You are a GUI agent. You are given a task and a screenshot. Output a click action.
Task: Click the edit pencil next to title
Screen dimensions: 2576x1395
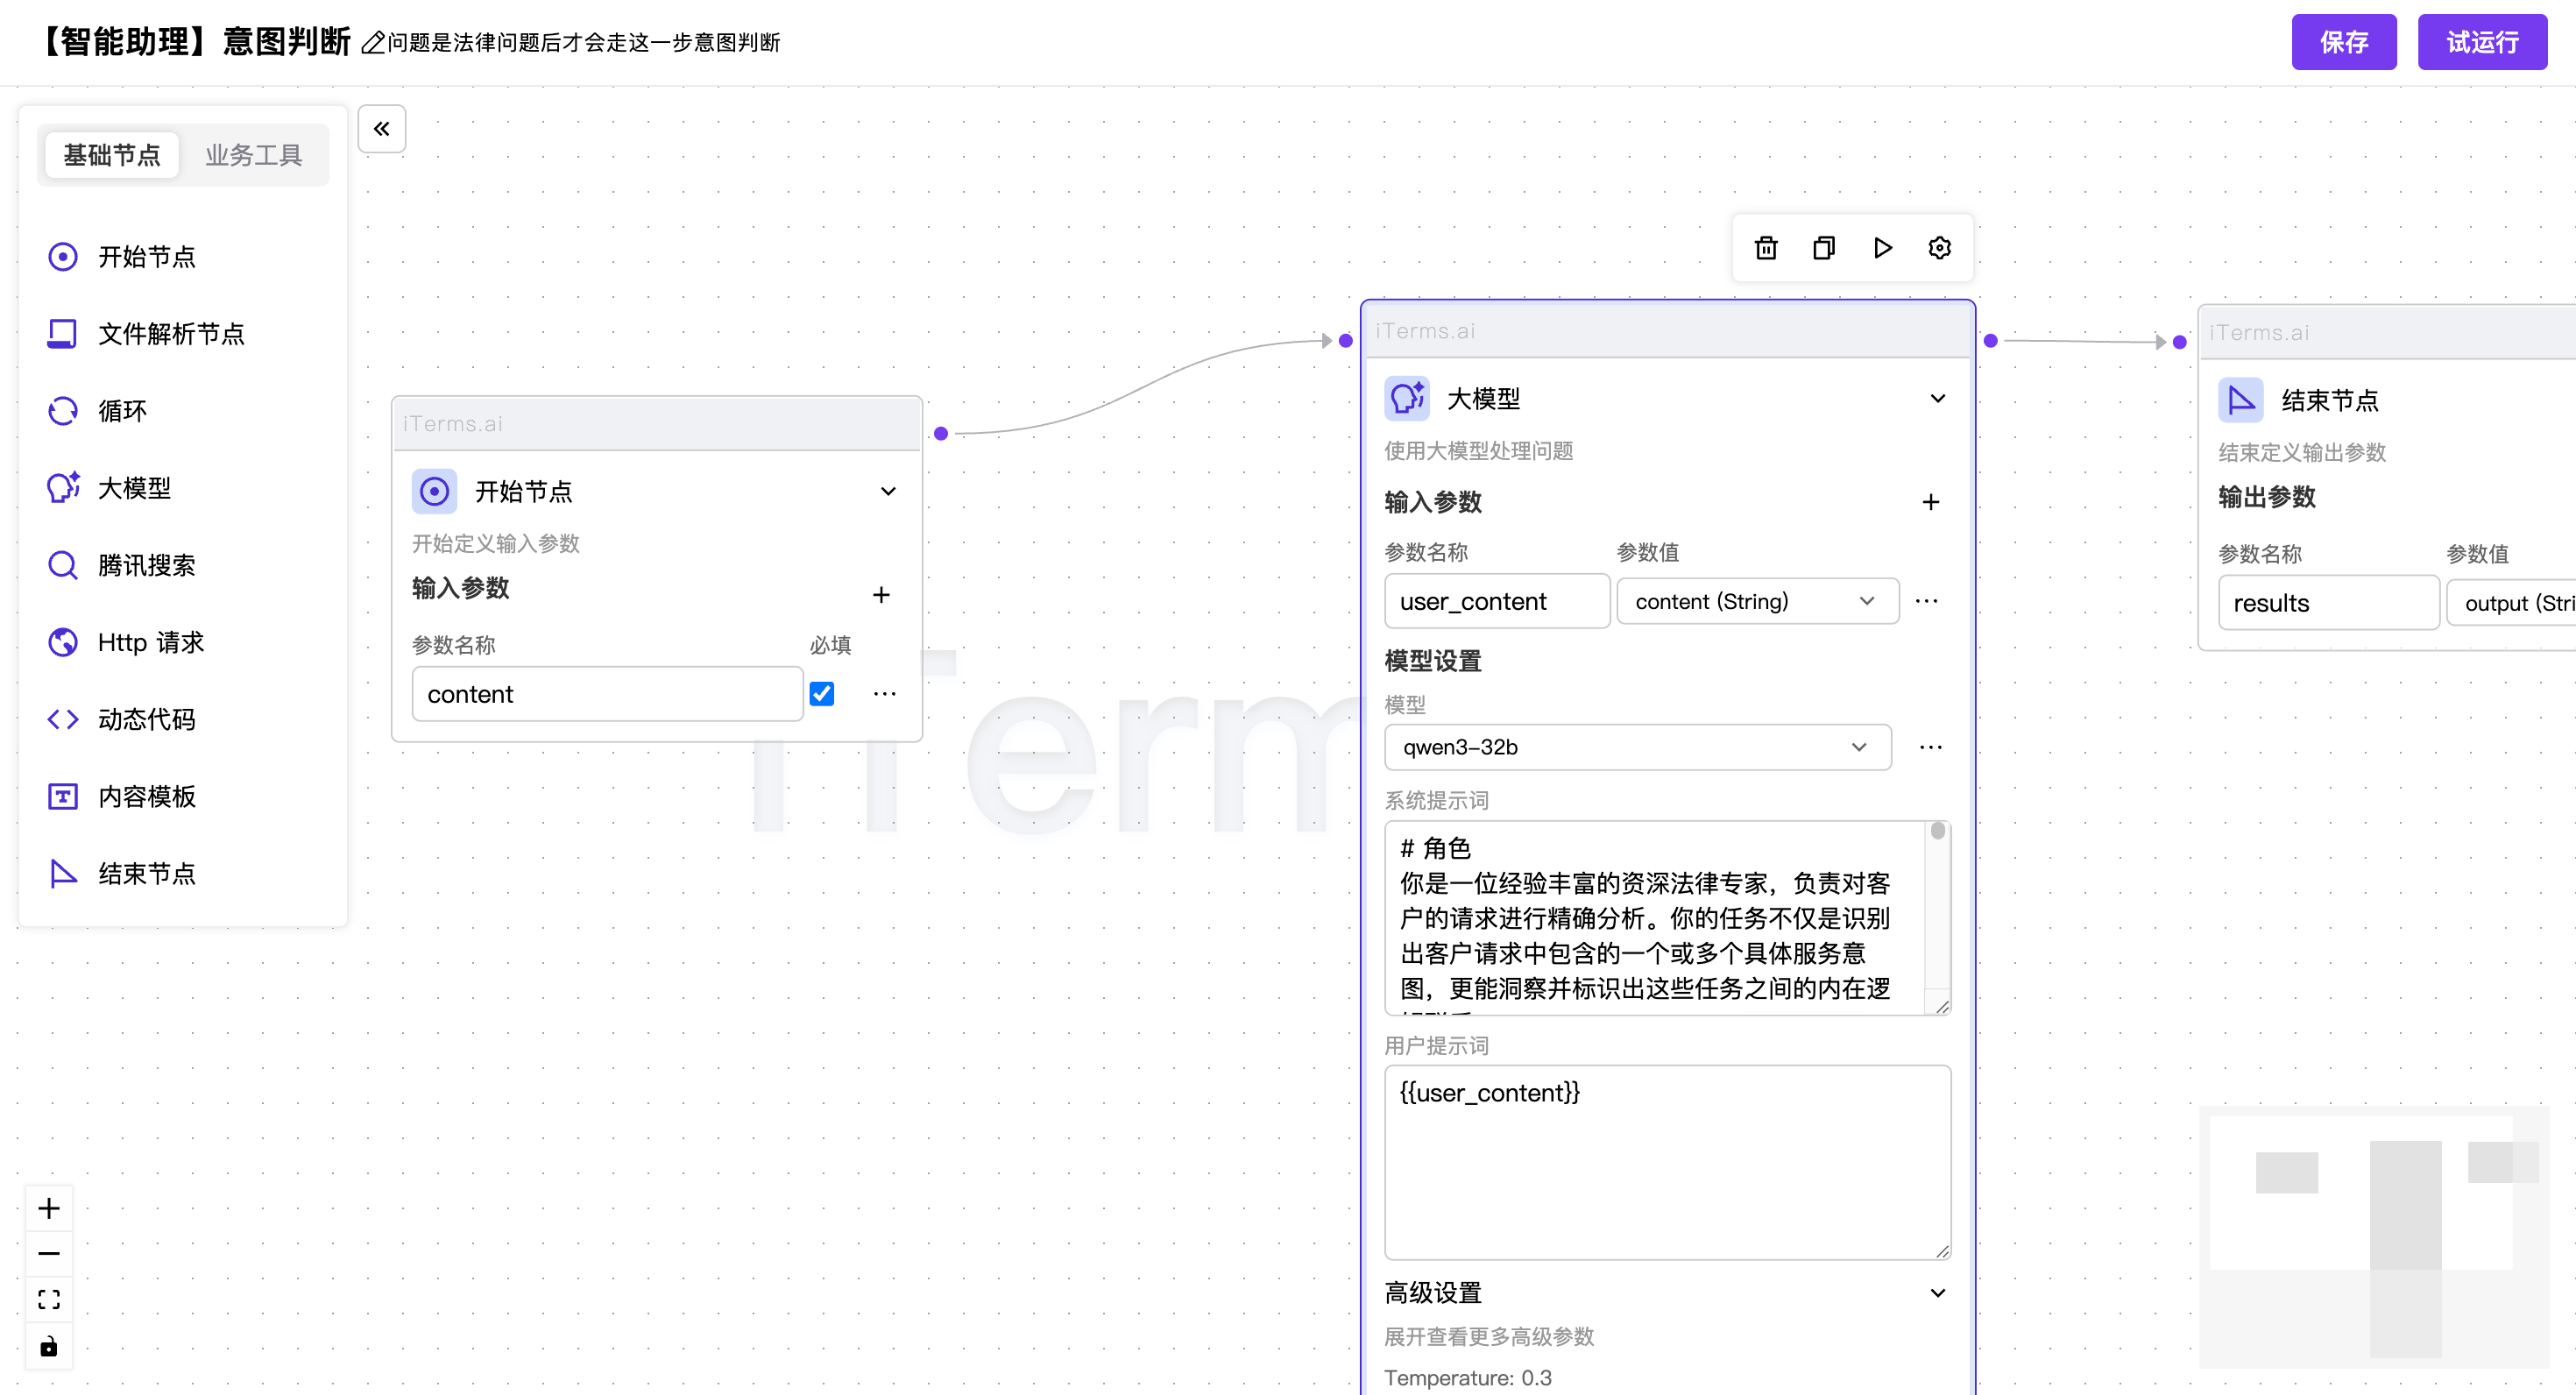click(x=372, y=43)
